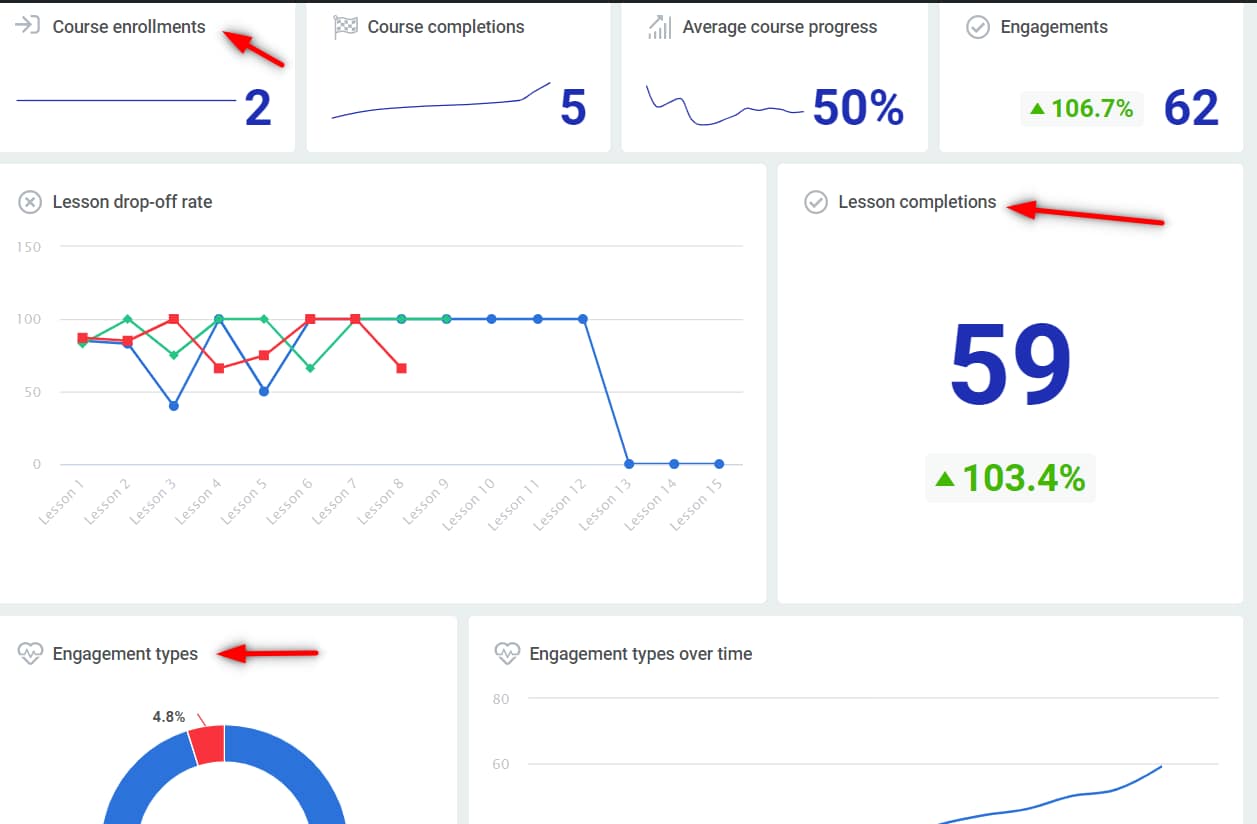Image resolution: width=1257 pixels, height=824 pixels.
Task: Click the blue data point at Lesson 3
Action: pos(173,406)
